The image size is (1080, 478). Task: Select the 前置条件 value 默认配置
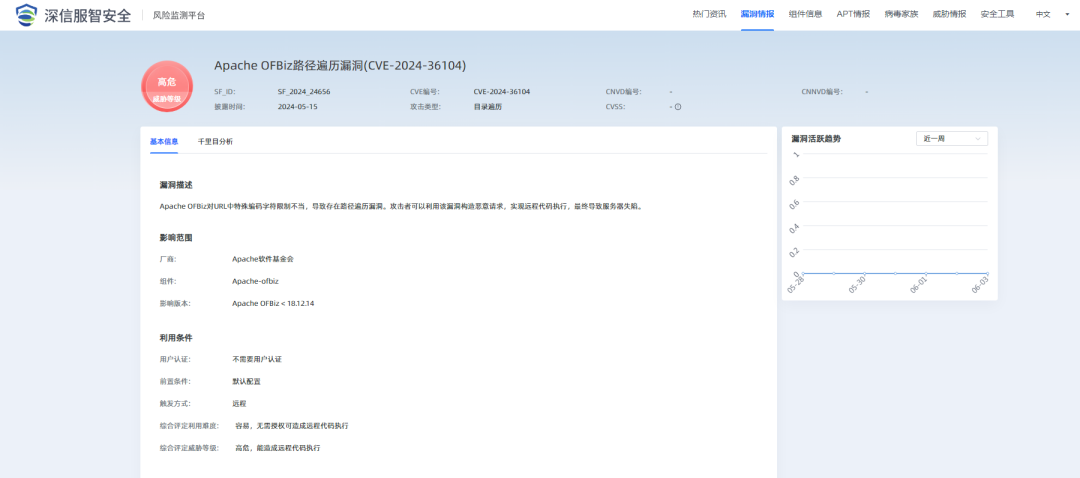[x=247, y=381]
